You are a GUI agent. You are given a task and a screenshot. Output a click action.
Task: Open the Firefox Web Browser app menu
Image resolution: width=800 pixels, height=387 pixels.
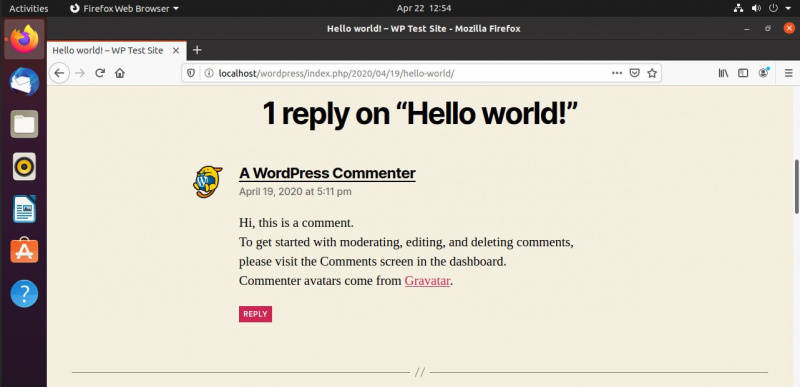coord(124,8)
